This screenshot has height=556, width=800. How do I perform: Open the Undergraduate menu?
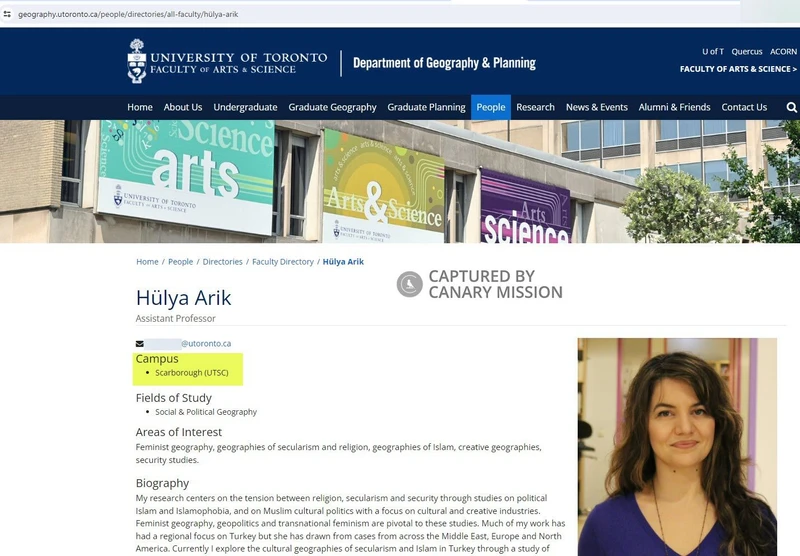245,107
